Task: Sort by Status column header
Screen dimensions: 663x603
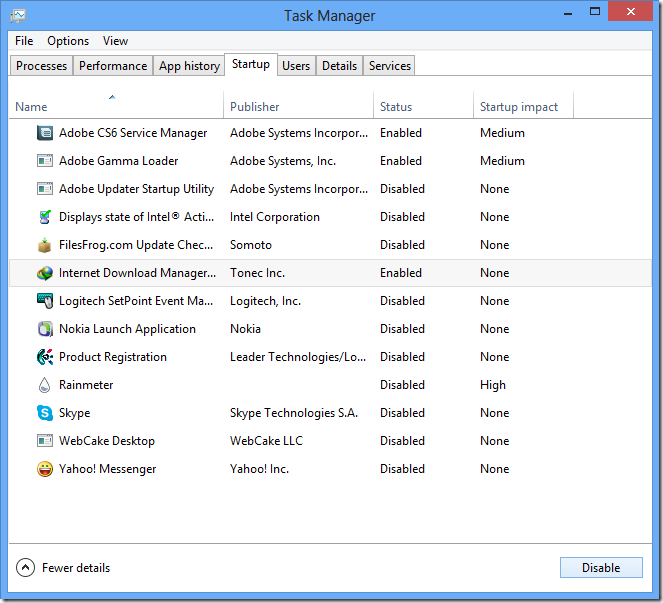Action: tap(396, 107)
